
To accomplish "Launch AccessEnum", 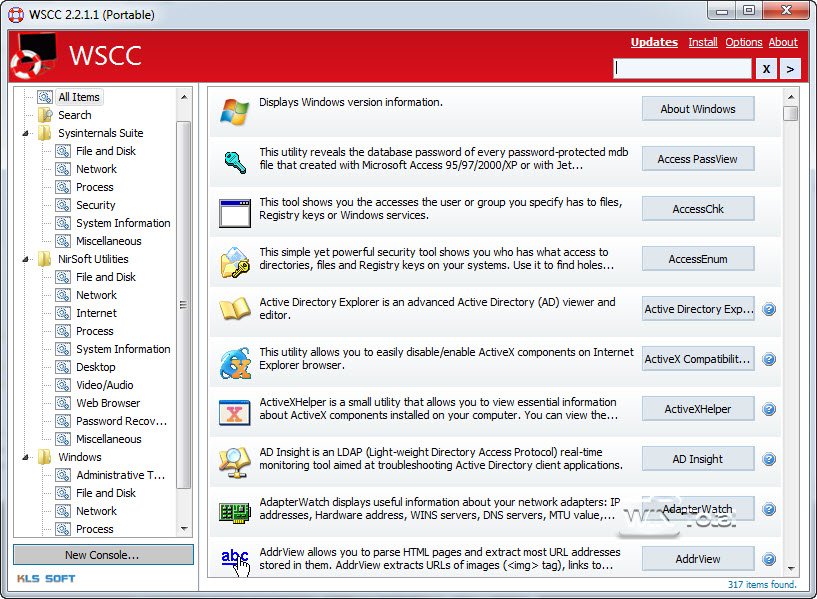I will pos(698,259).
